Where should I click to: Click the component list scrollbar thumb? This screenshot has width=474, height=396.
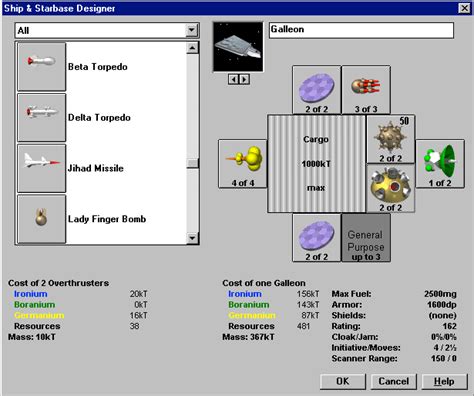[192, 163]
